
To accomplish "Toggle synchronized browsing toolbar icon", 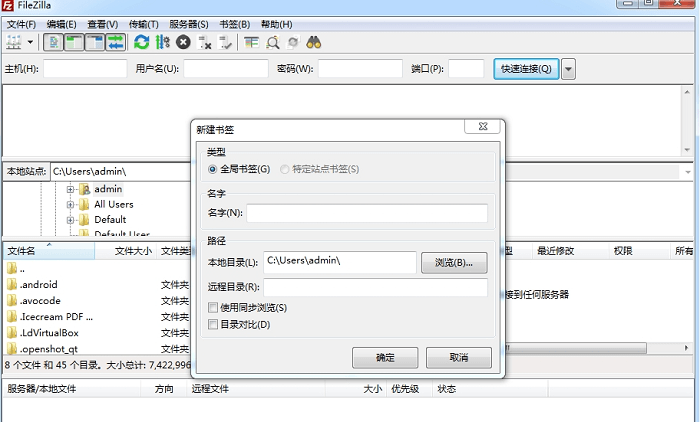I will (293, 43).
